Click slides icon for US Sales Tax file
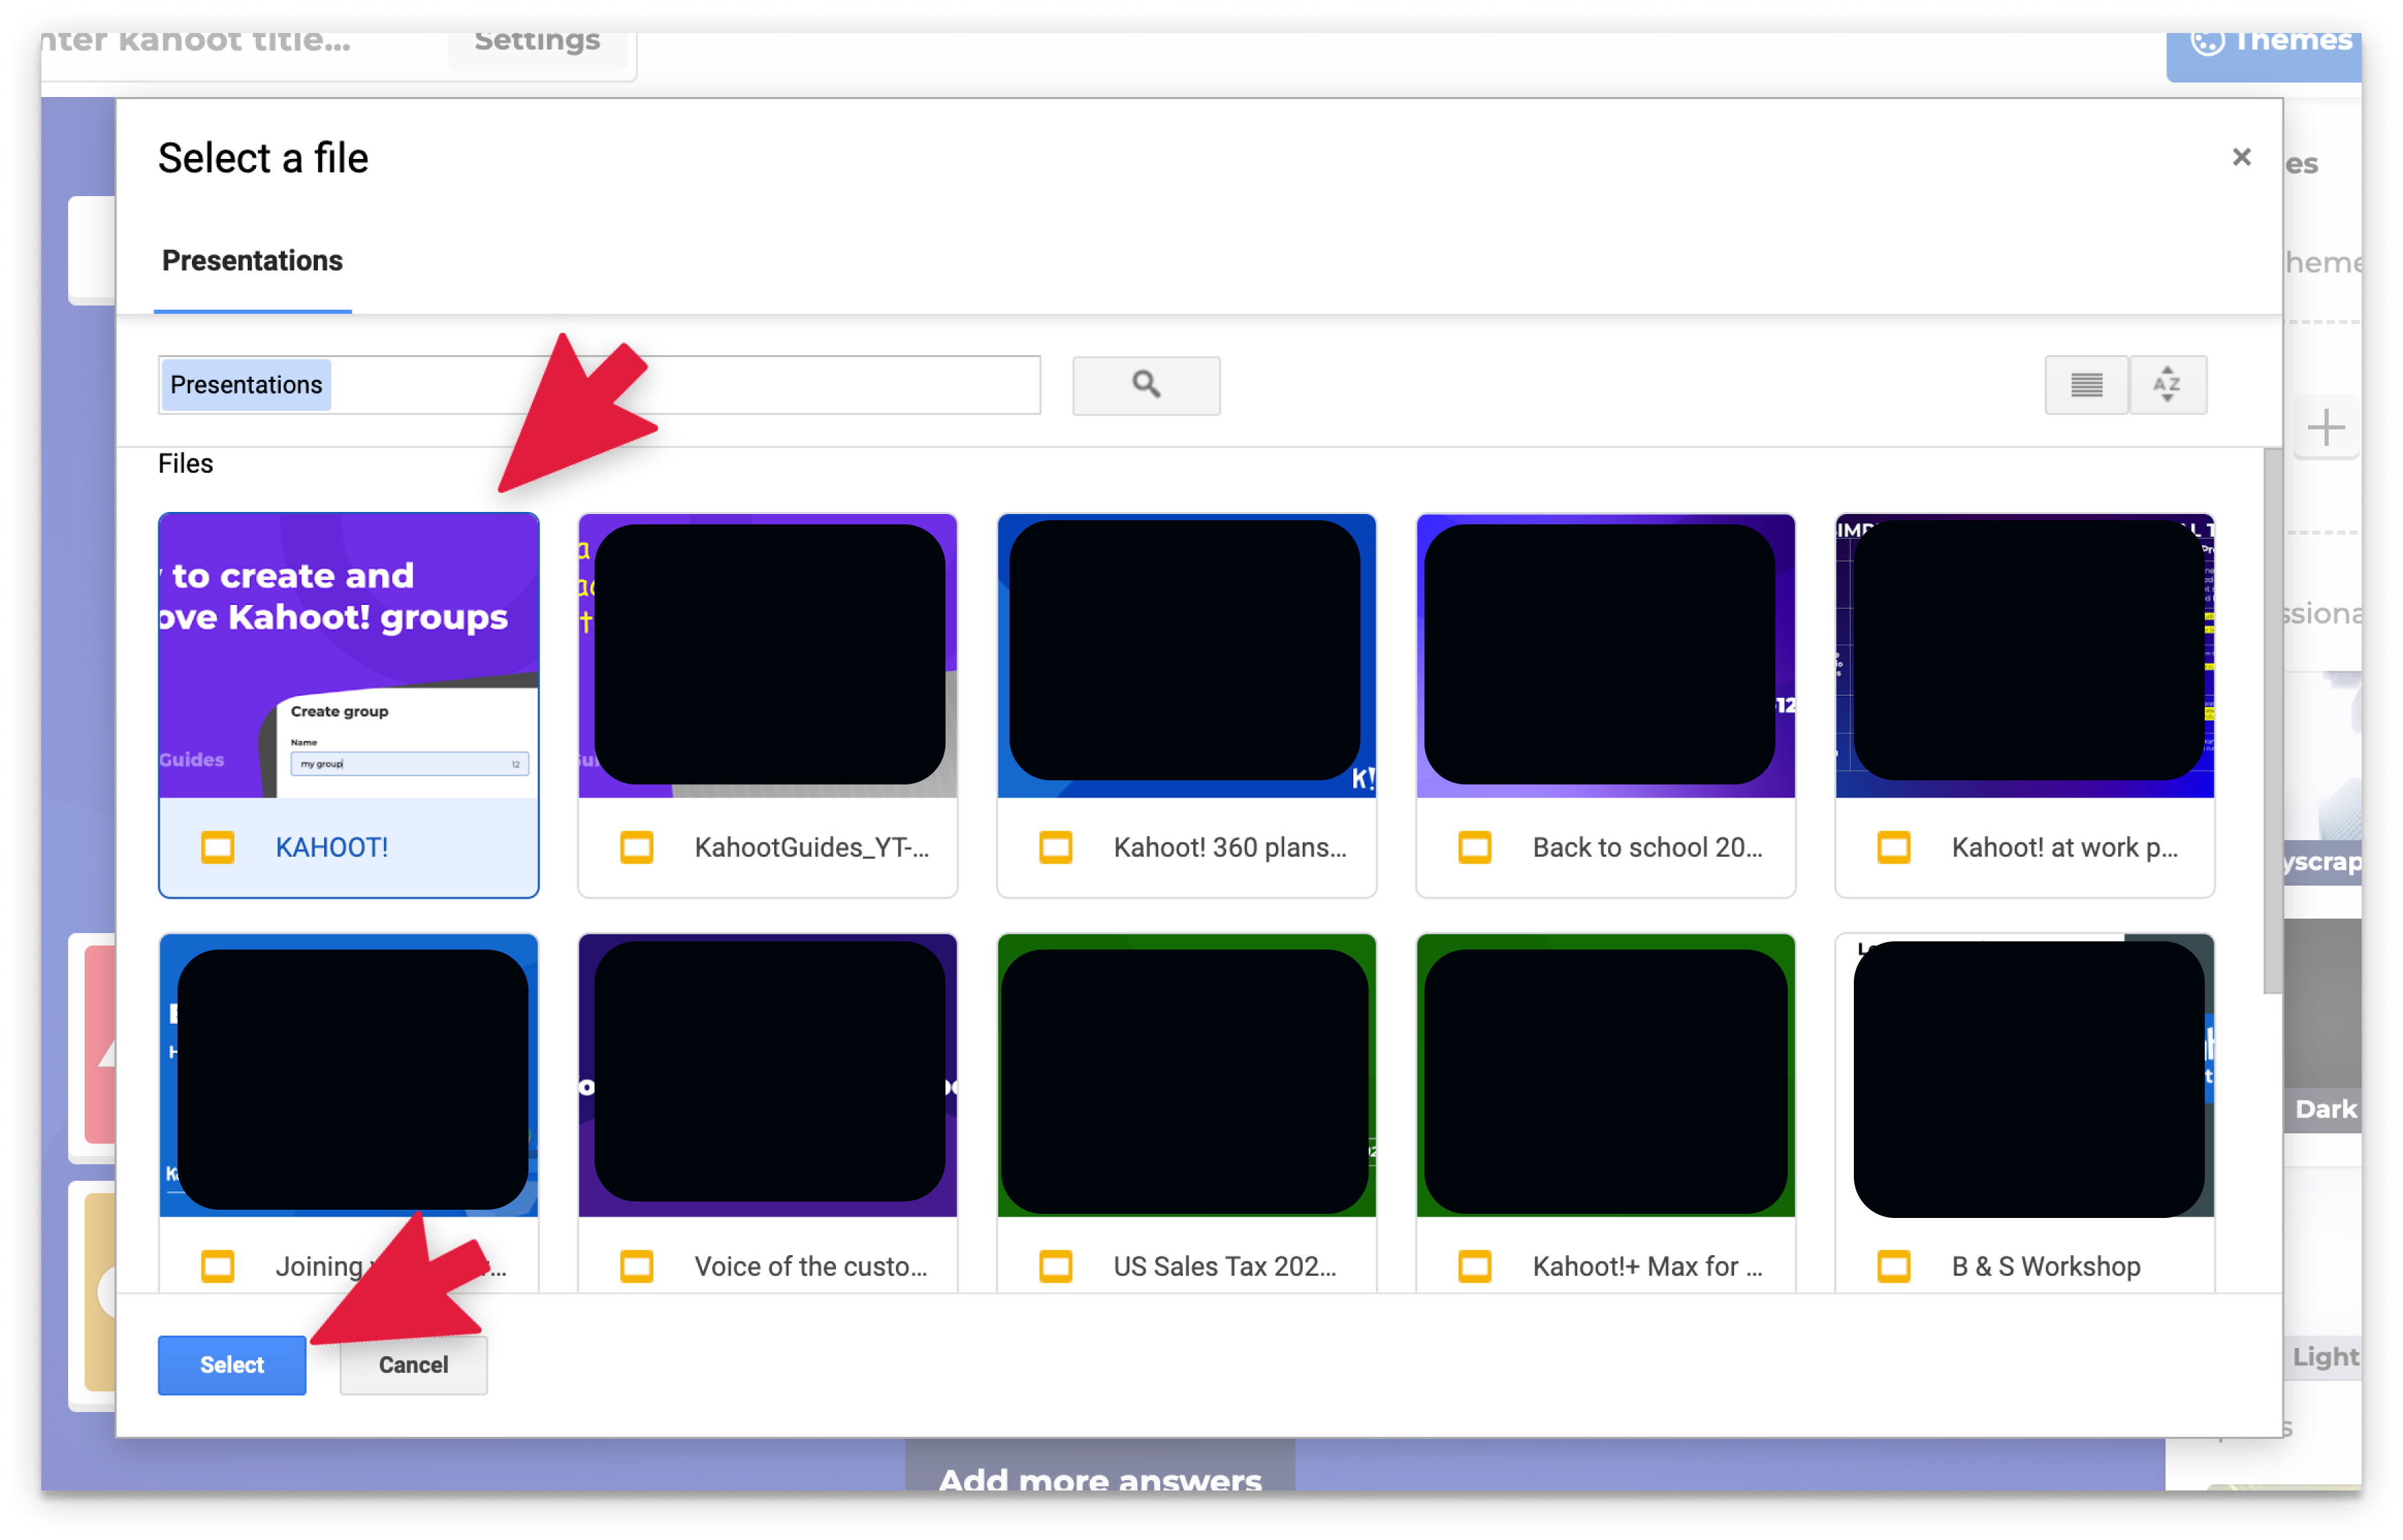The width and height of the screenshot is (2403, 1540). tap(1055, 1266)
